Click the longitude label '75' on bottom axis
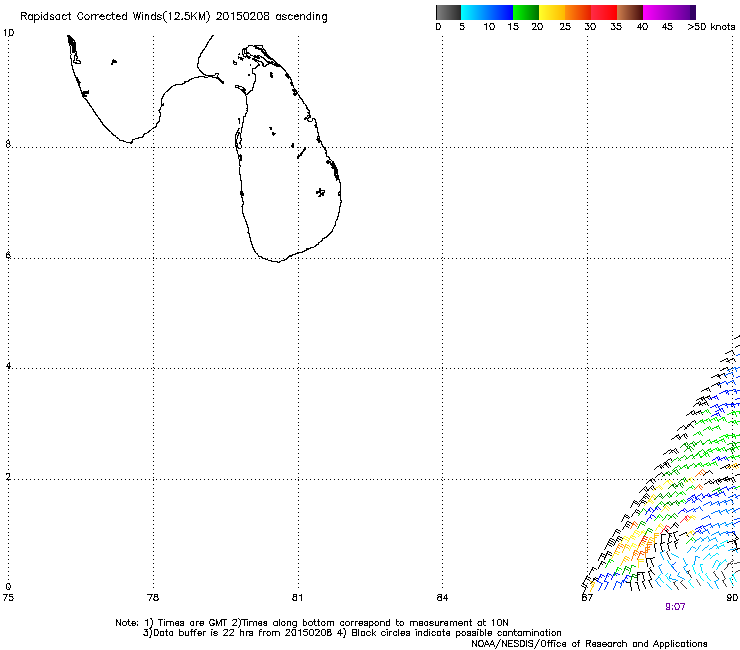740x650 pixels. click(x=8, y=598)
